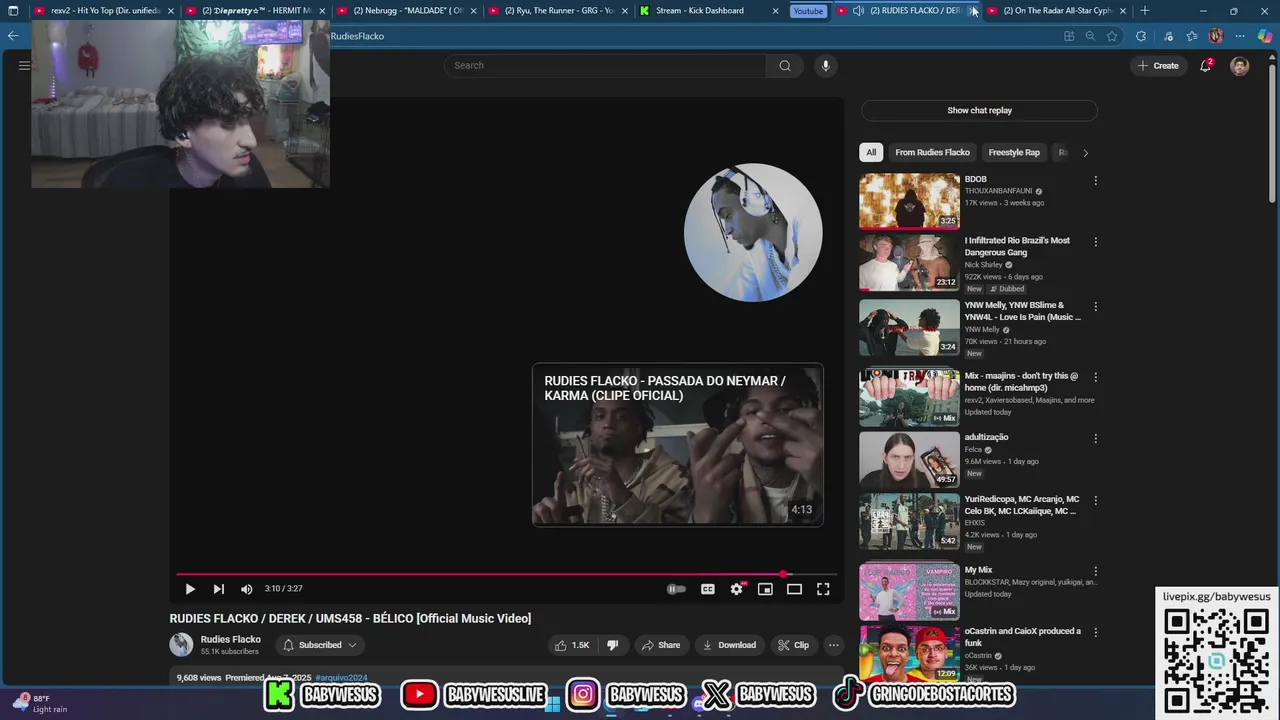This screenshot has width=1280, height=720.
Task: Zoom out with browser magnifier icon
Action: point(1090,36)
